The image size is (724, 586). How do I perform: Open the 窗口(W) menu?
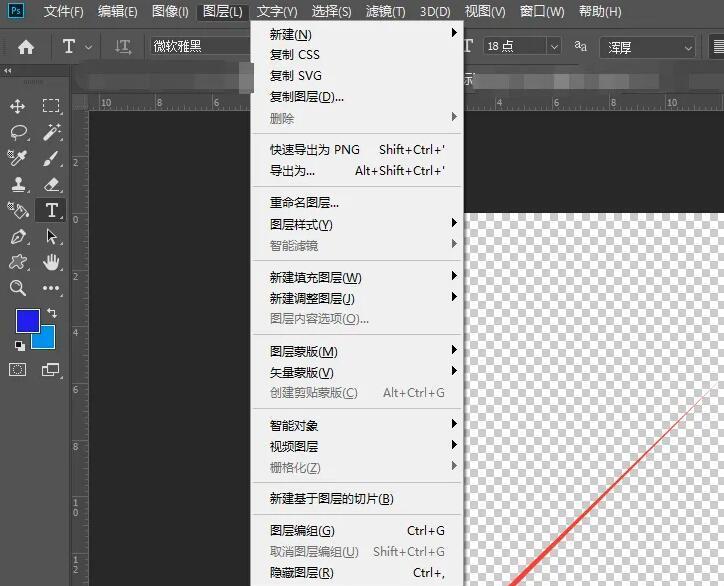(542, 11)
